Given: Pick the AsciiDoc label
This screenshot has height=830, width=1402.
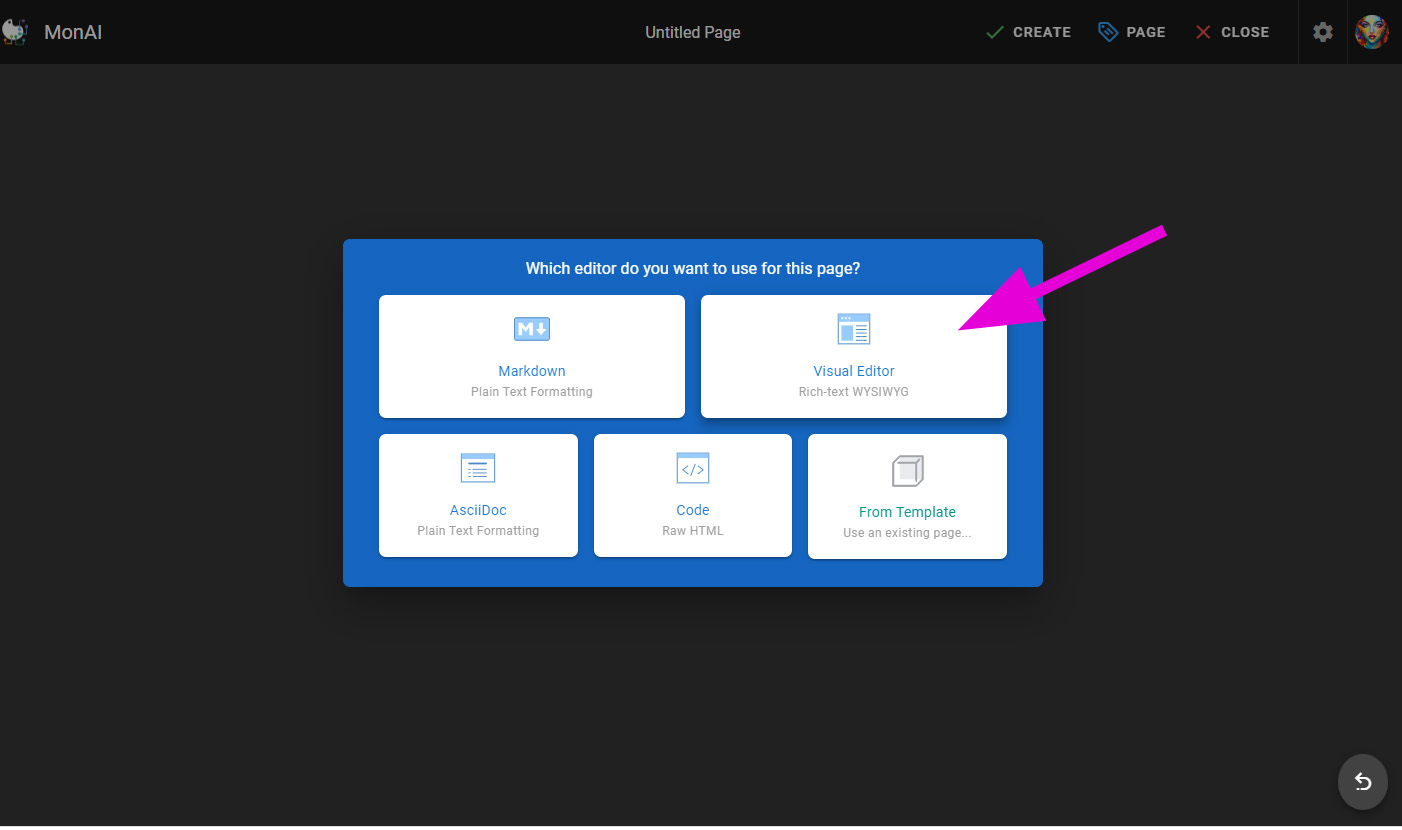Looking at the screenshot, I should coord(478,510).
